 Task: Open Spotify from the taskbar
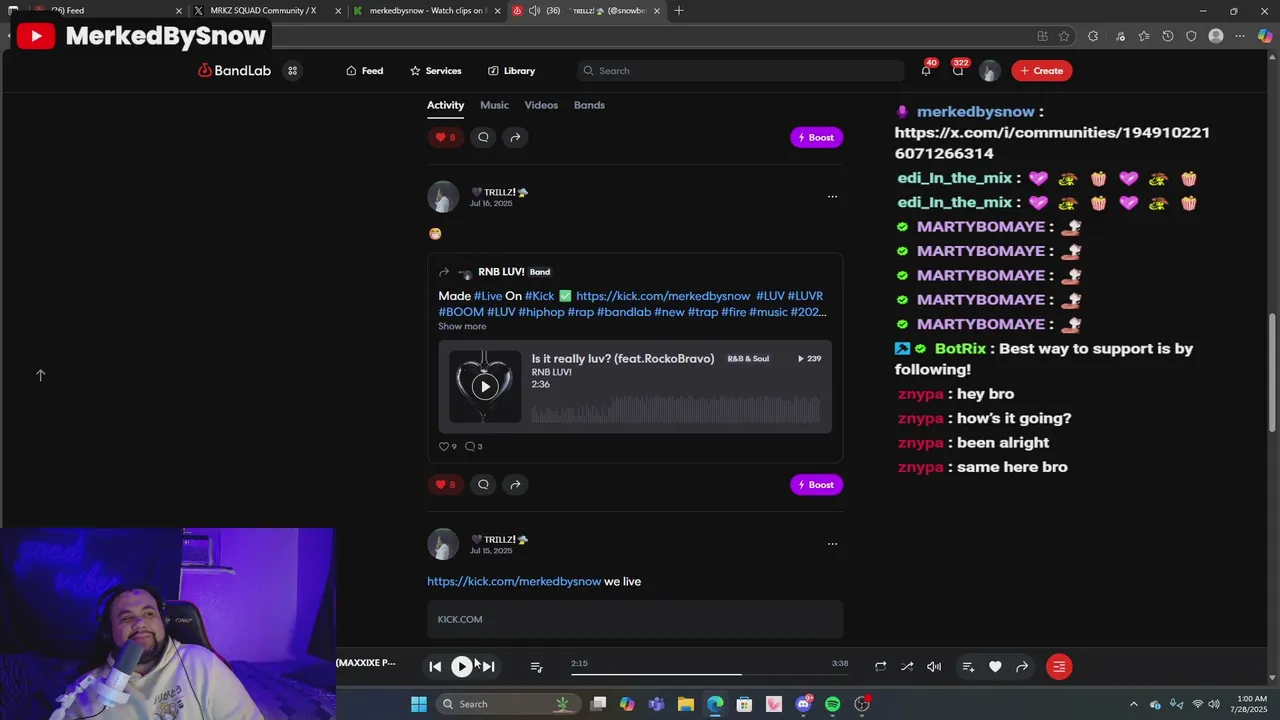832,704
